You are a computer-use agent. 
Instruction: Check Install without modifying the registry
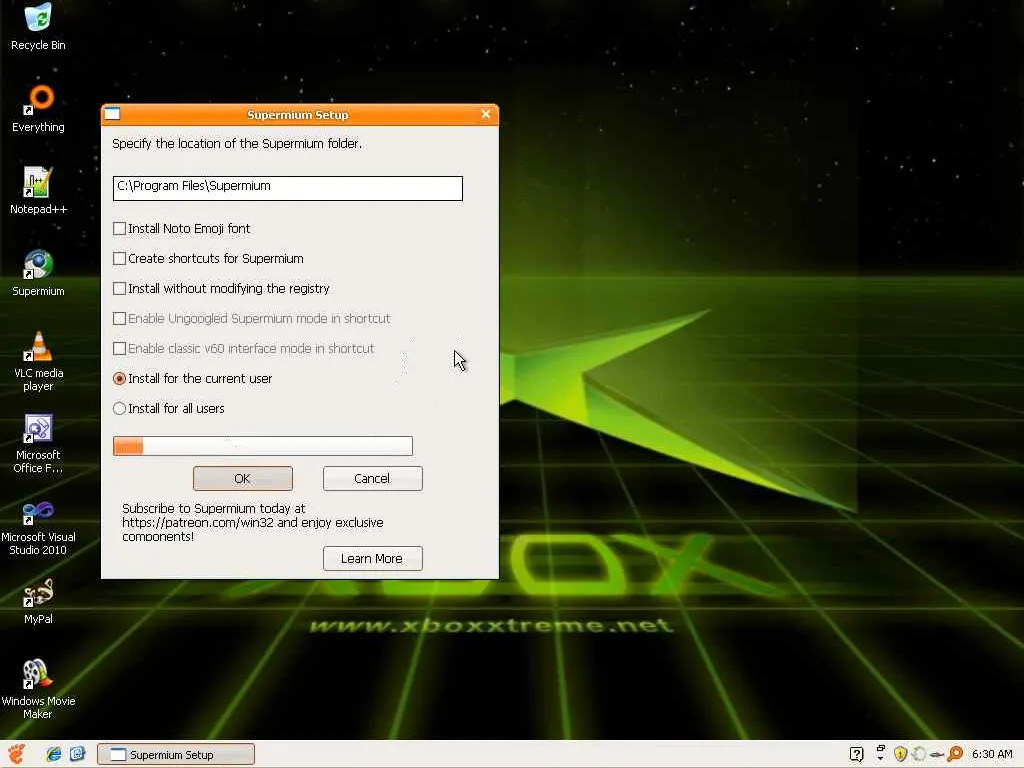pos(119,289)
